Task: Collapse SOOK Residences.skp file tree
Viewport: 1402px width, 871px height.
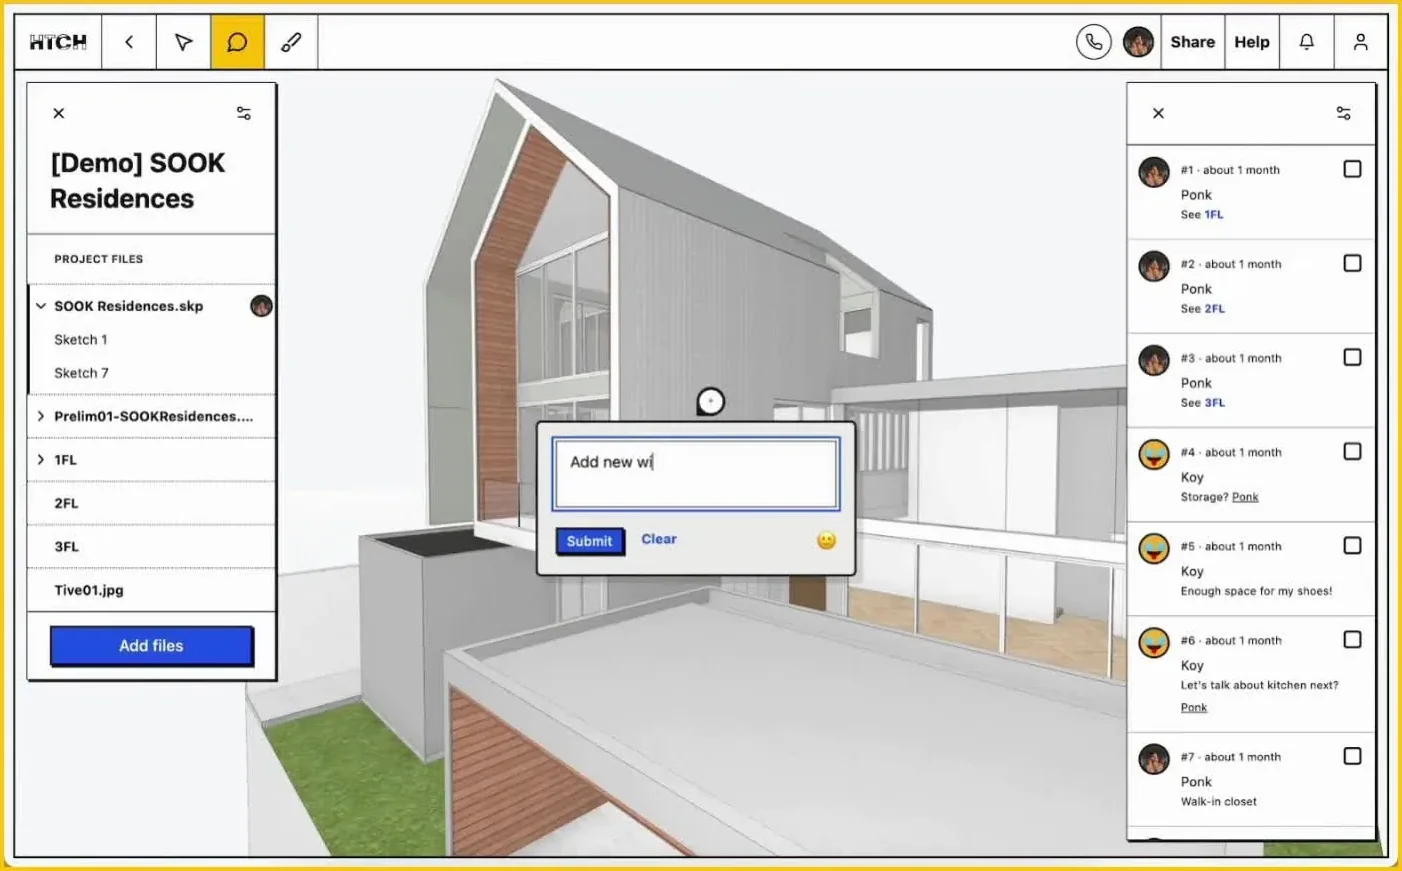Action: click(41, 306)
